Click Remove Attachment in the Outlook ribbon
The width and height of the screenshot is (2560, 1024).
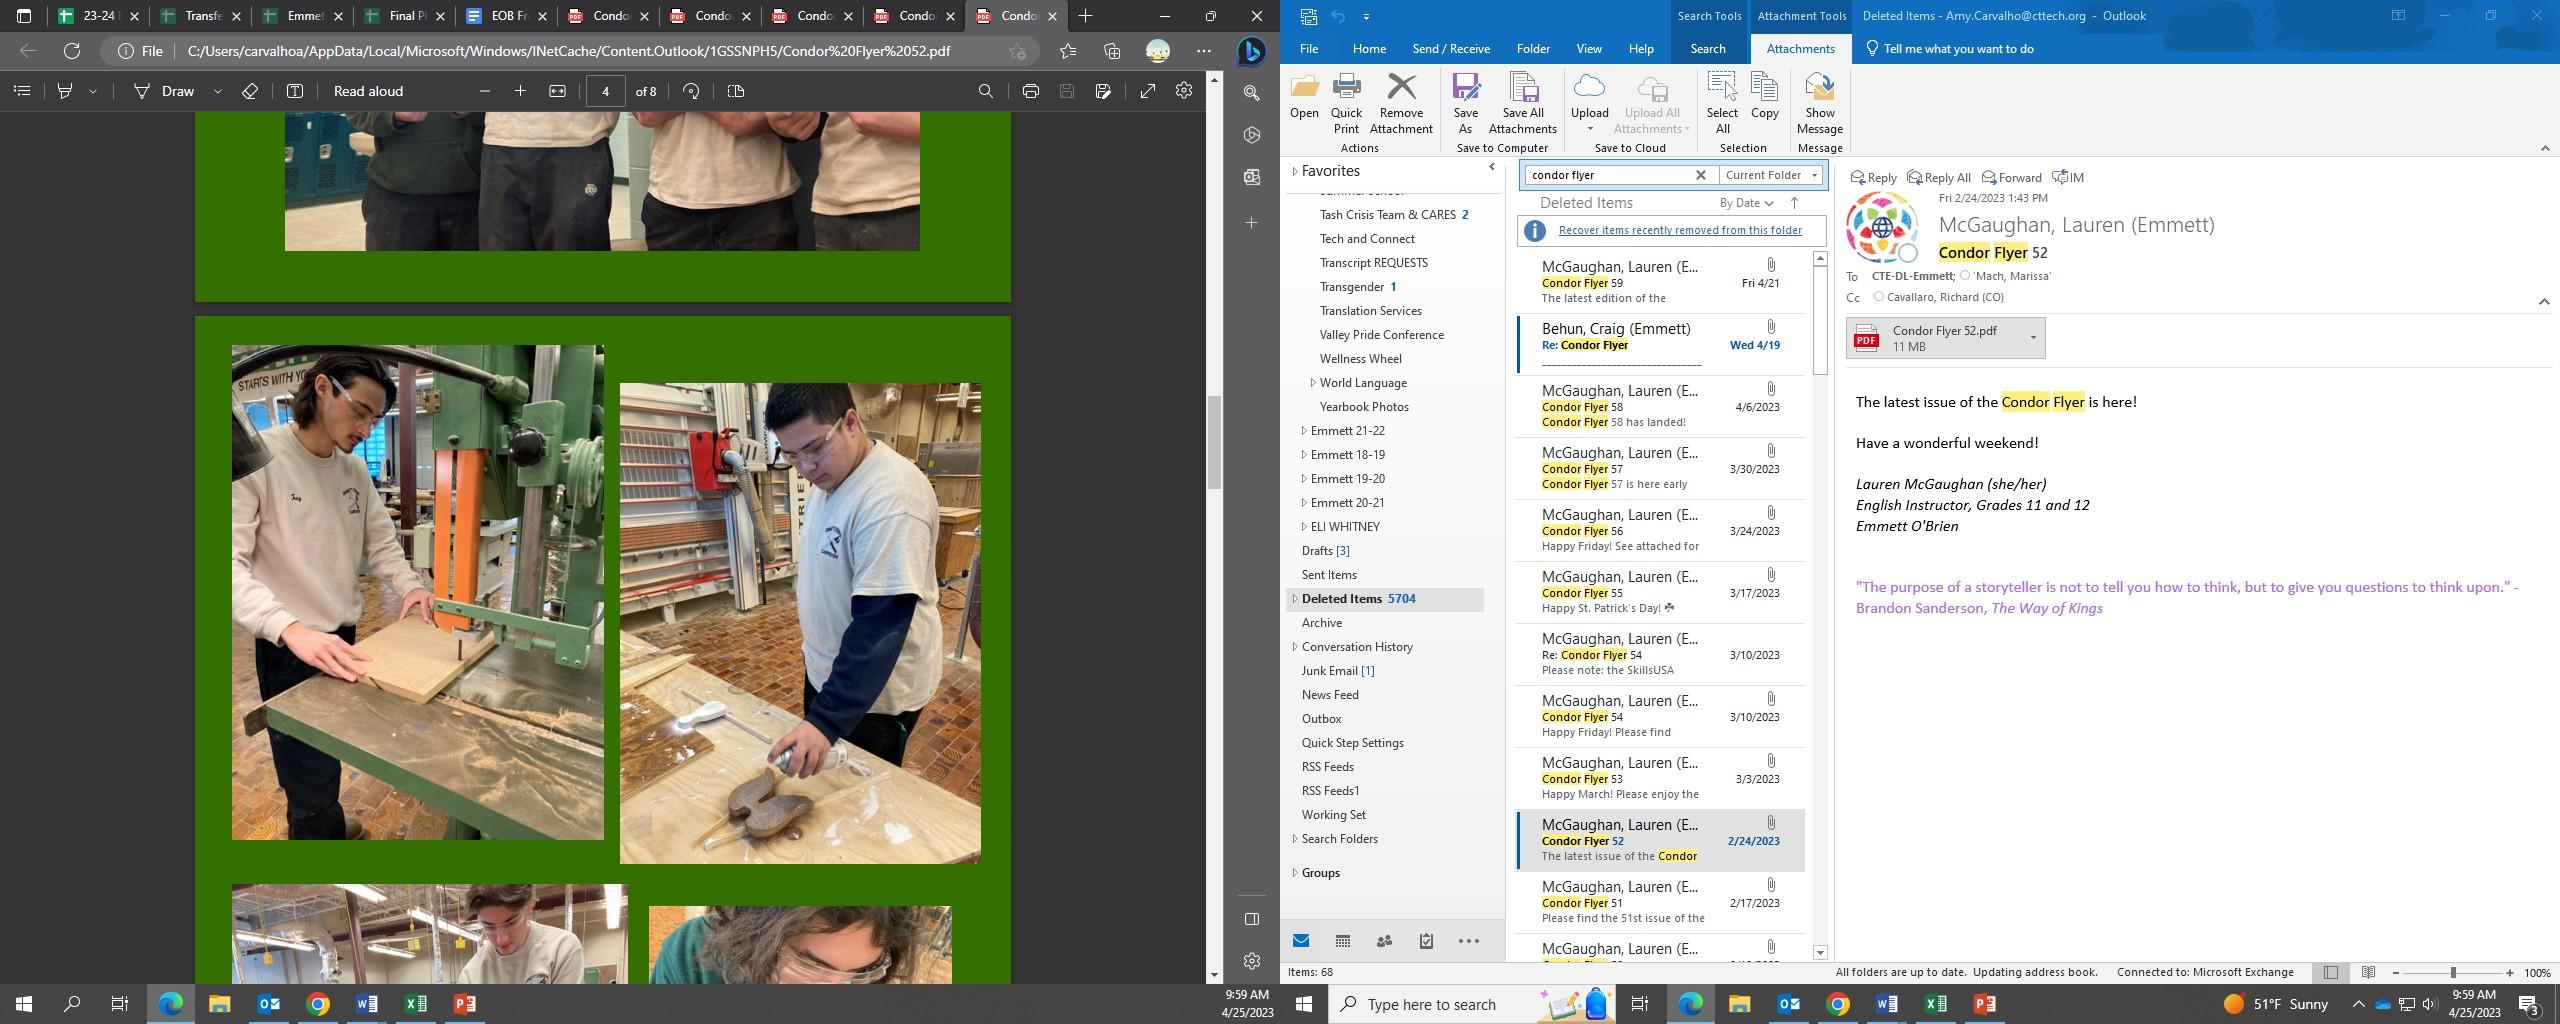[1401, 104]
